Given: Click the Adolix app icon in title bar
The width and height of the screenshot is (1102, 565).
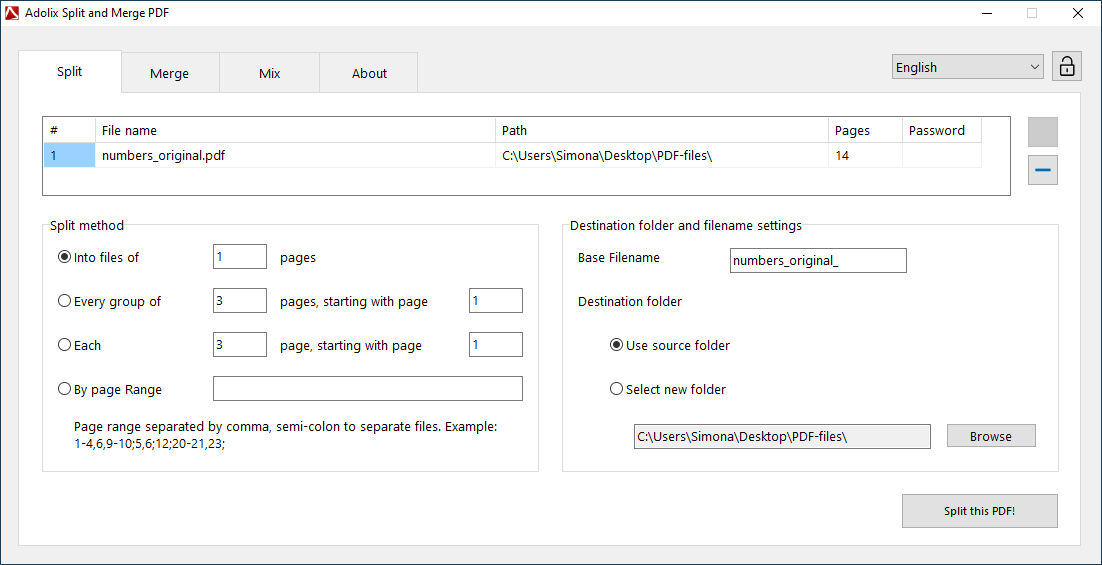Looking at the screenshot, I should pos(12,13).
